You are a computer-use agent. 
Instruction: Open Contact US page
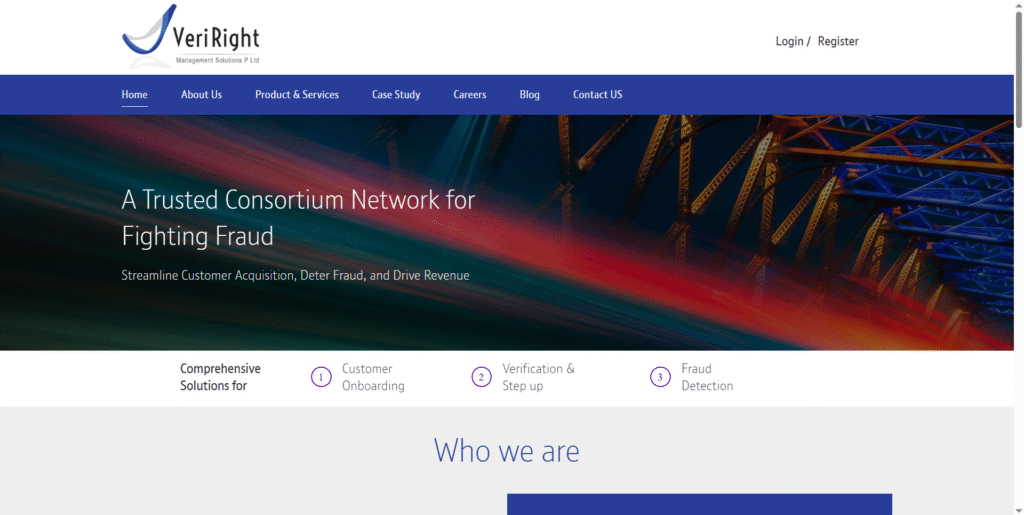(x=598, y=95)
